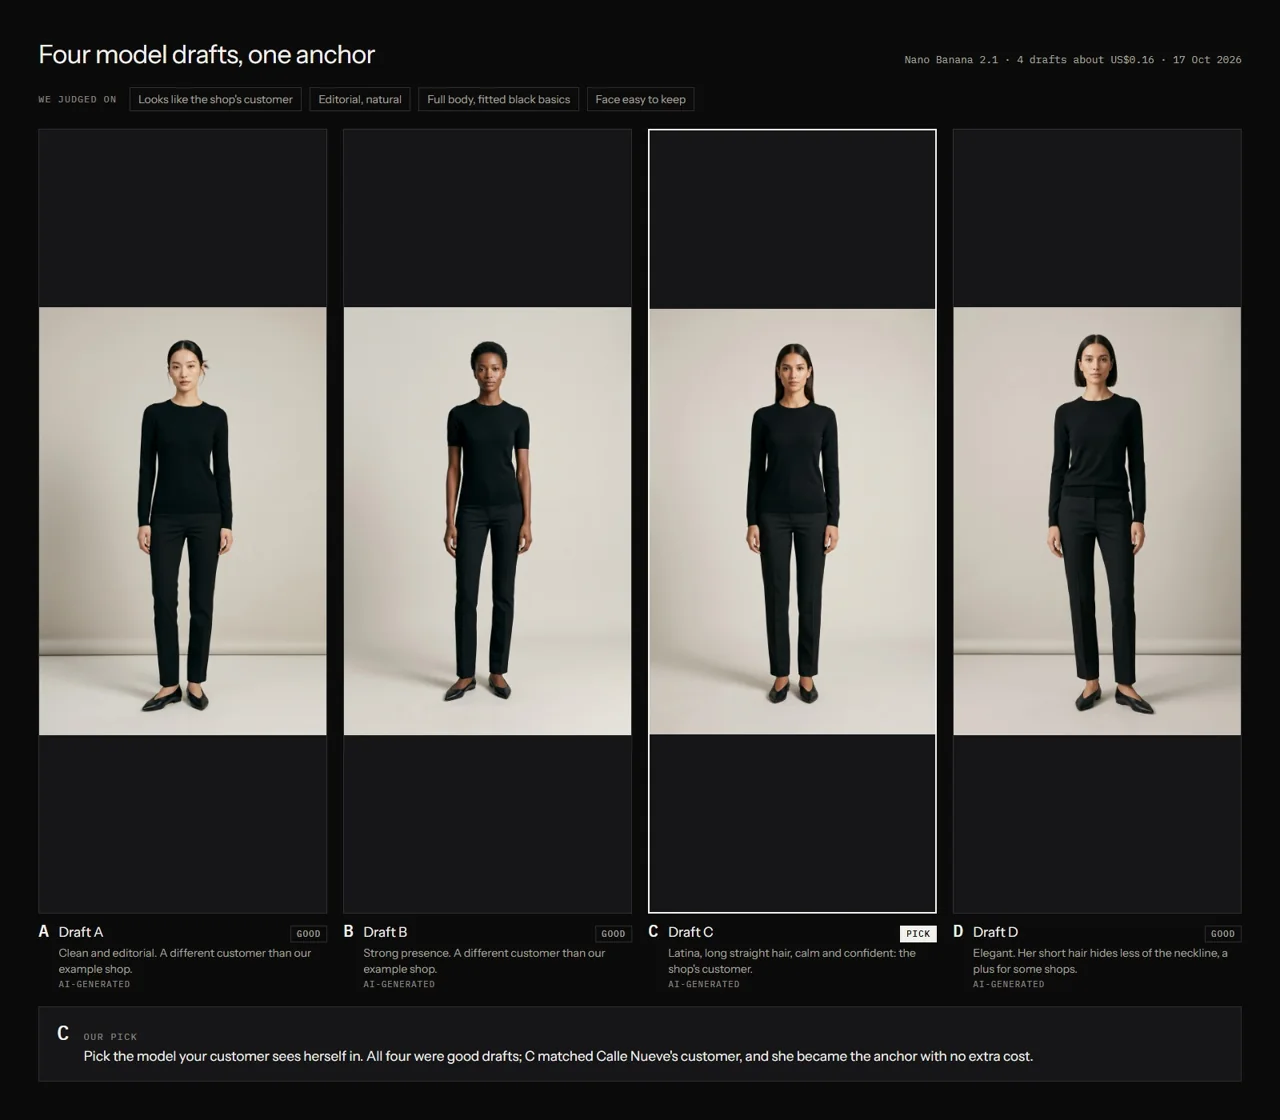Click the GOOD badge on Draft B

[x=614, y=934]
